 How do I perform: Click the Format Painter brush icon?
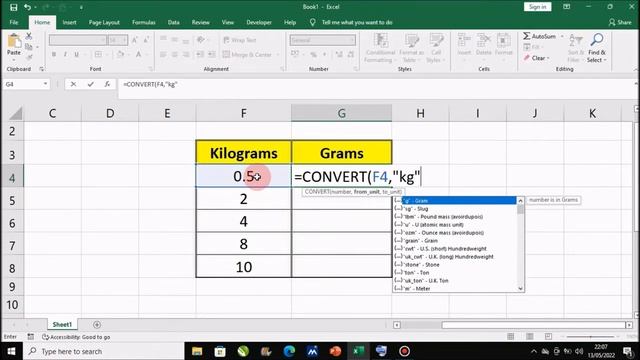29,57
